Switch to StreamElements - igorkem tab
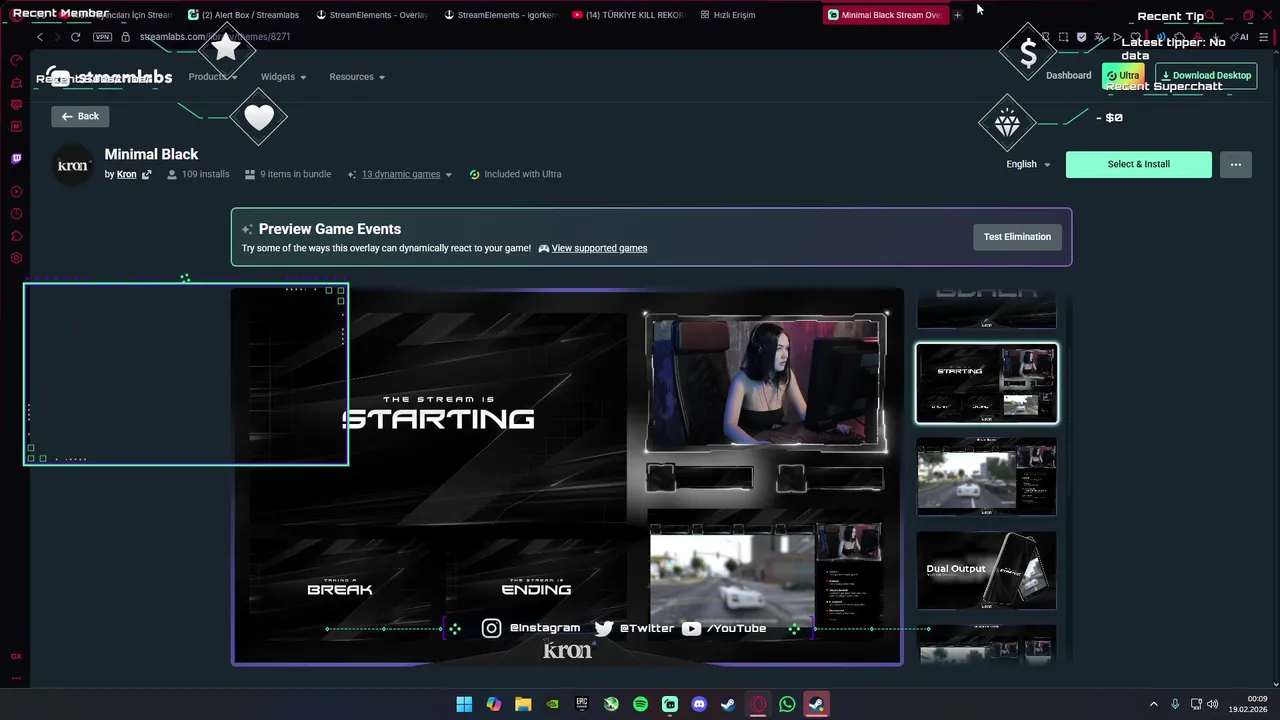 tap(500, 15)
